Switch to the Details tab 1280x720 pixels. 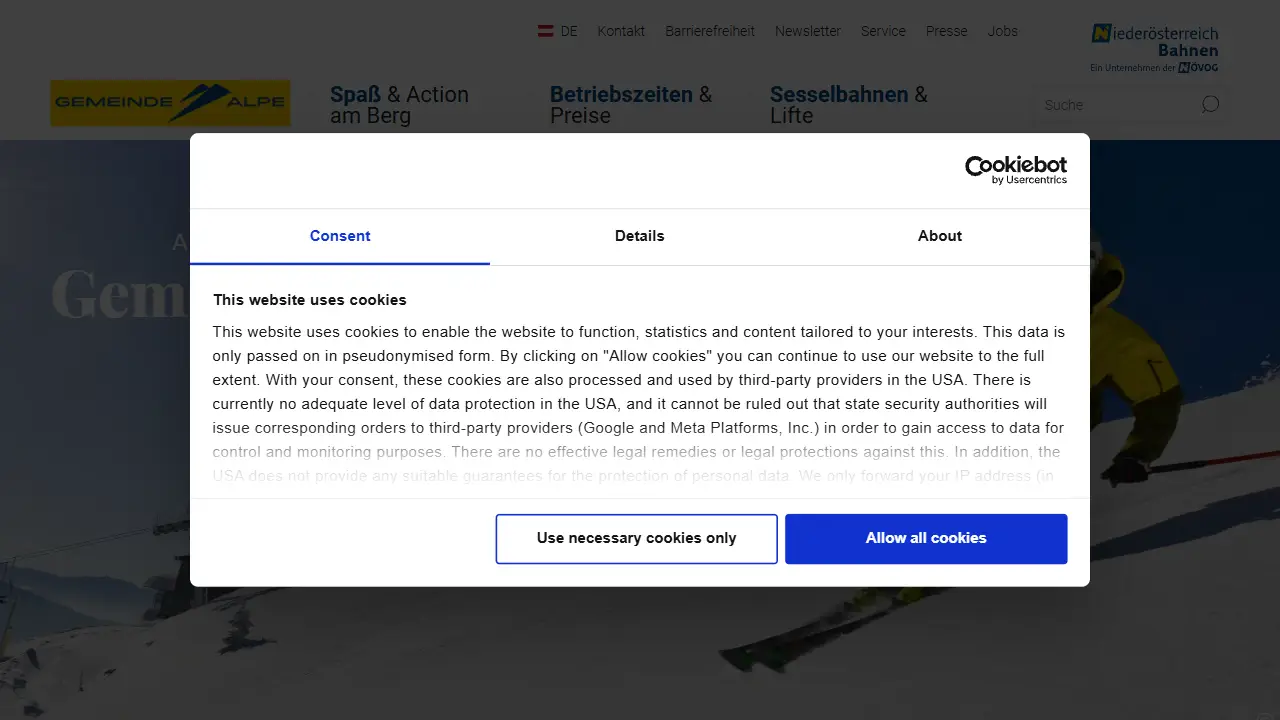[x=640, y=236]
